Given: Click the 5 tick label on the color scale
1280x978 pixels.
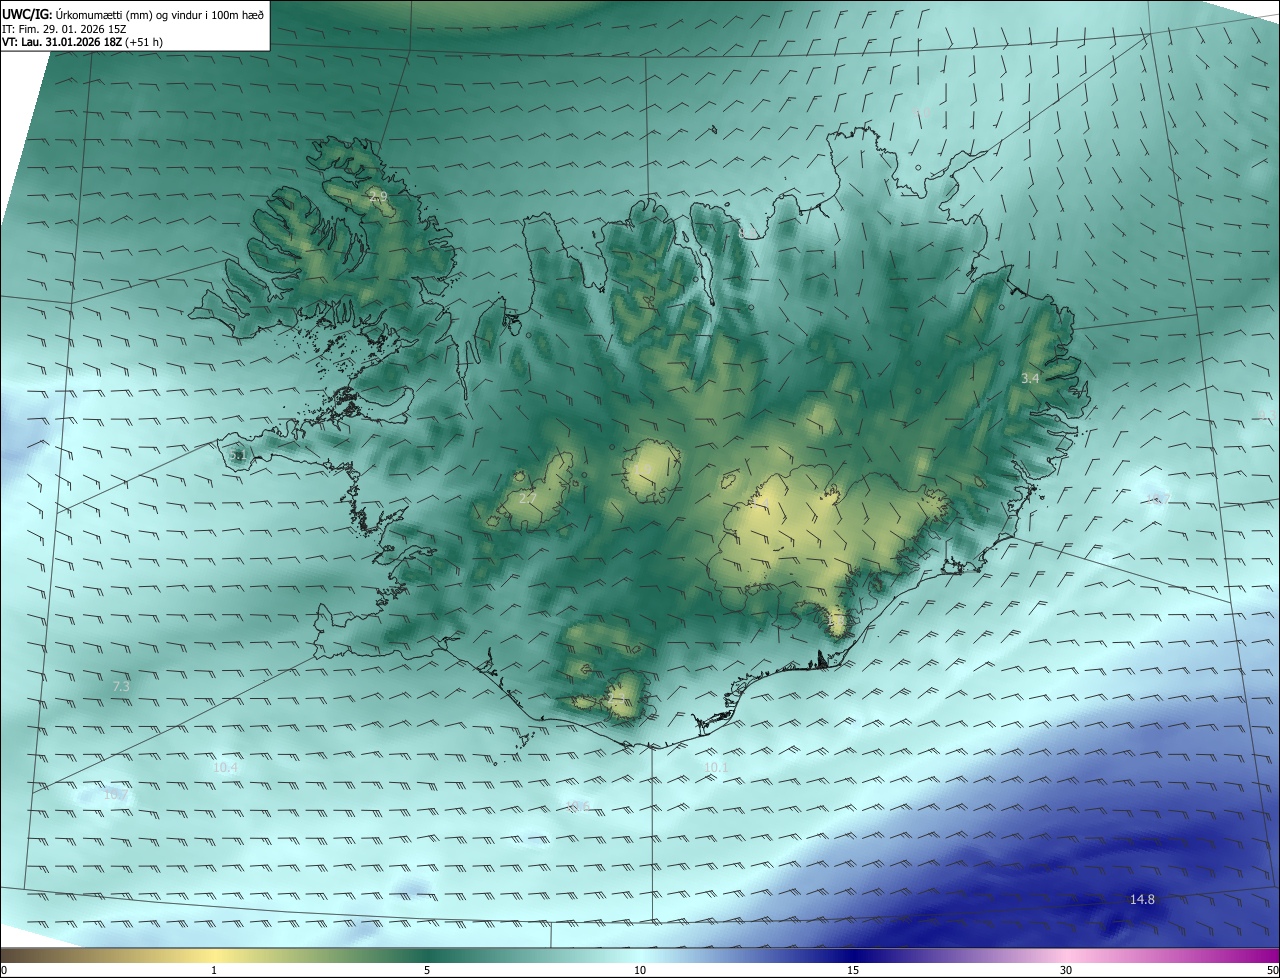Looking at the screenshot, I should pyautogui.click(x=427, y=970).
